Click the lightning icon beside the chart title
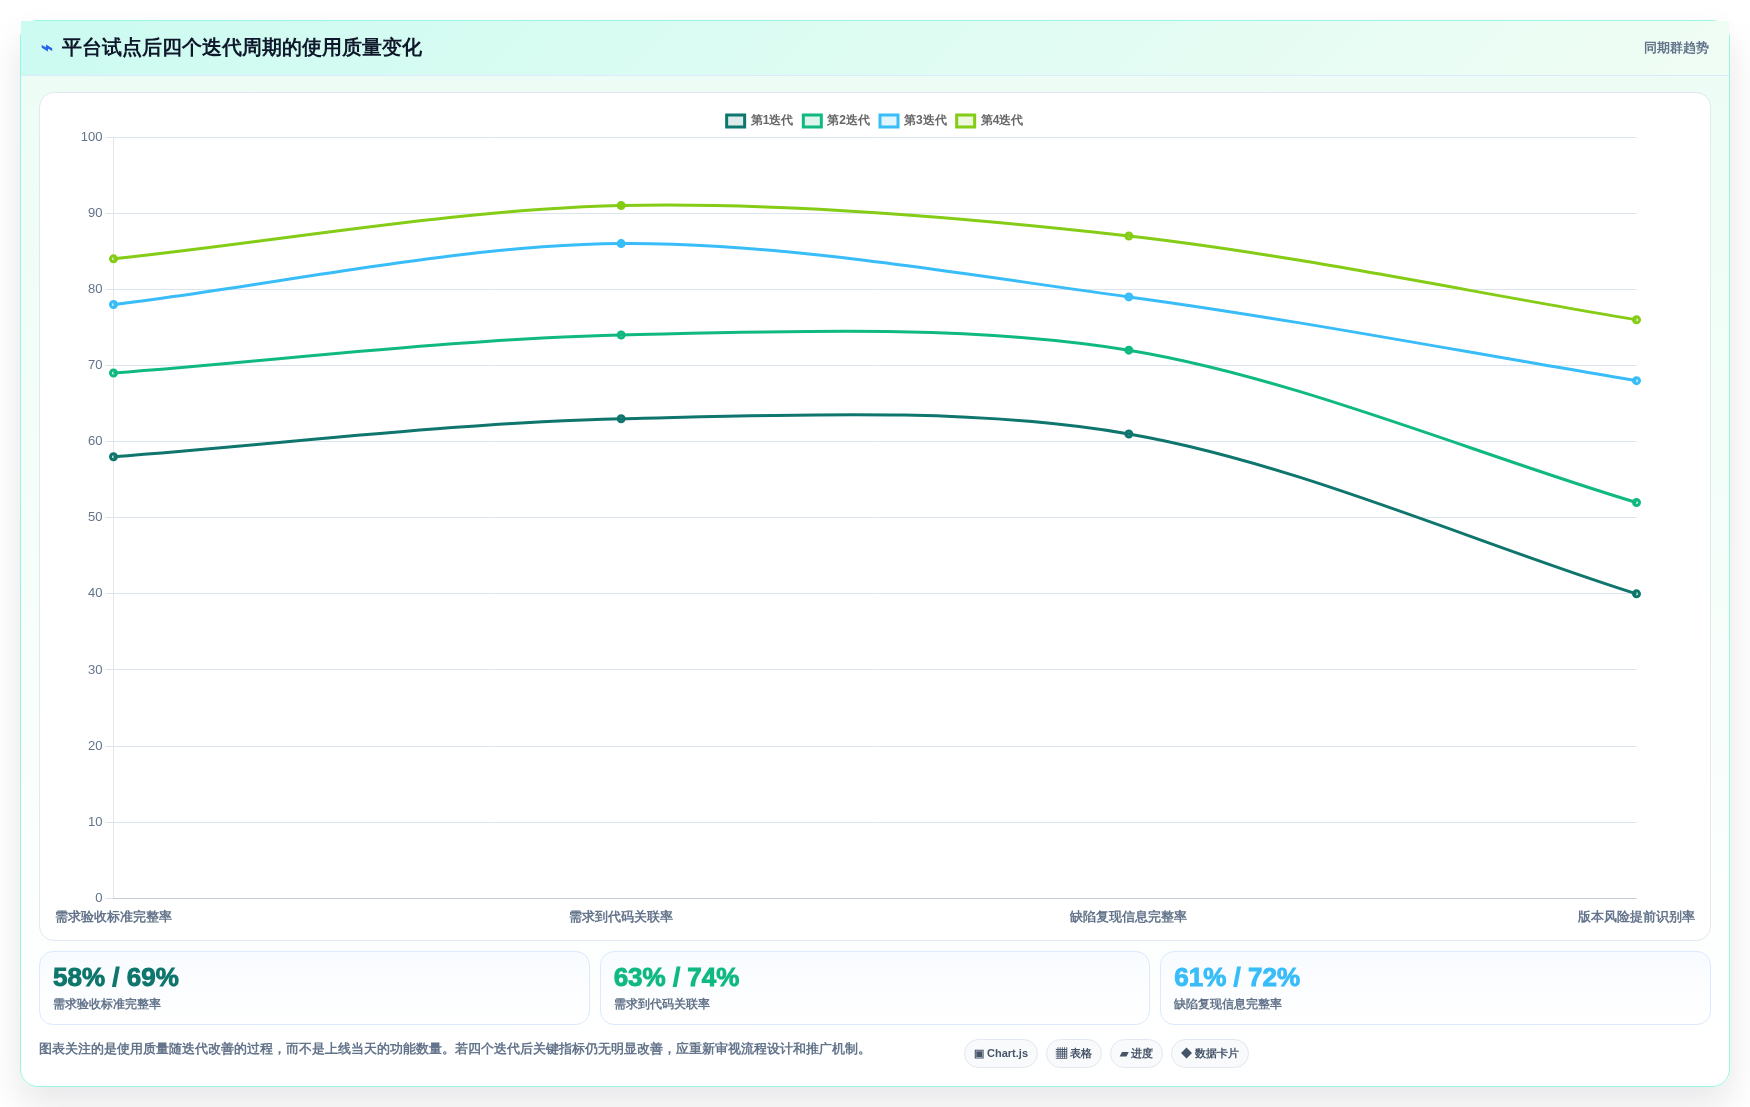1750x1107 pixels. [47, 48]
